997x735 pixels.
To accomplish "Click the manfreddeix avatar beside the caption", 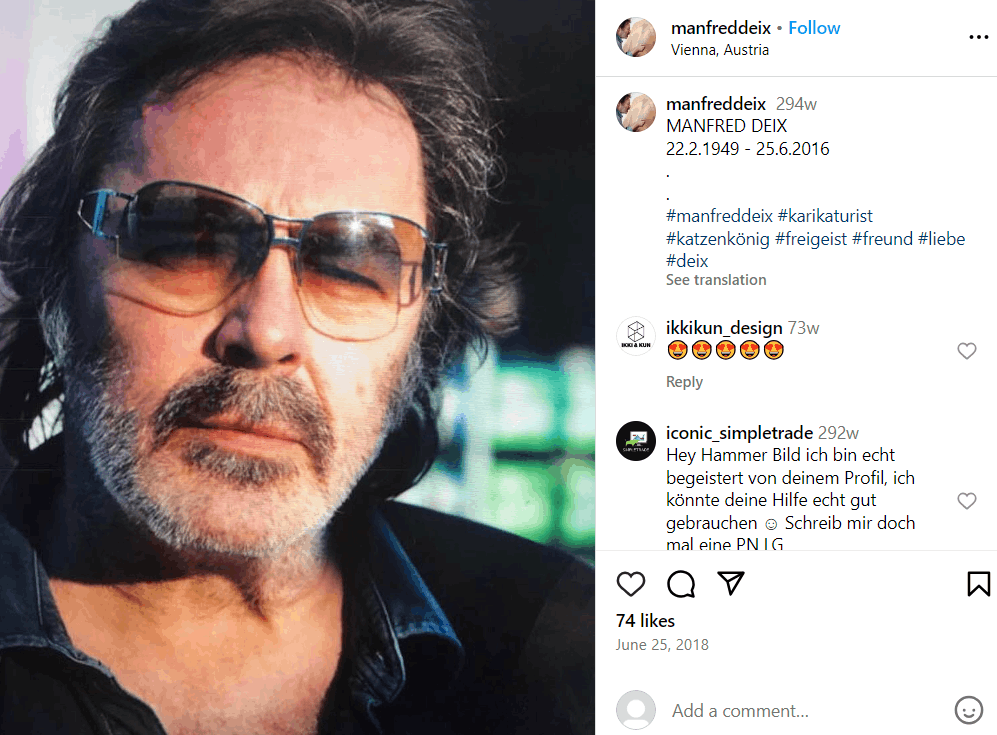I will coord(636,112).
